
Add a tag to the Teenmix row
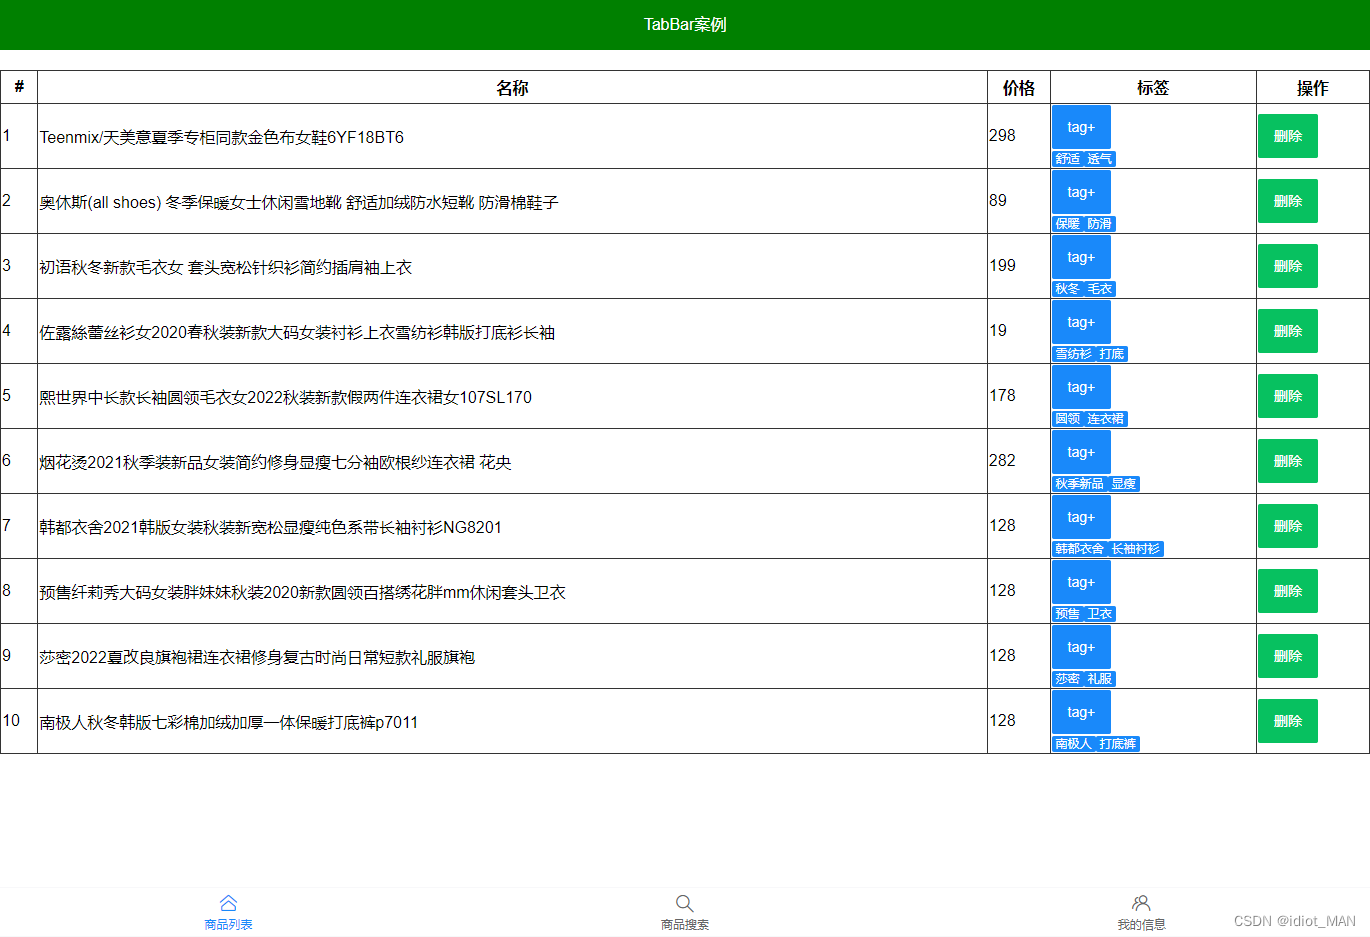[x=1081, y=127]
